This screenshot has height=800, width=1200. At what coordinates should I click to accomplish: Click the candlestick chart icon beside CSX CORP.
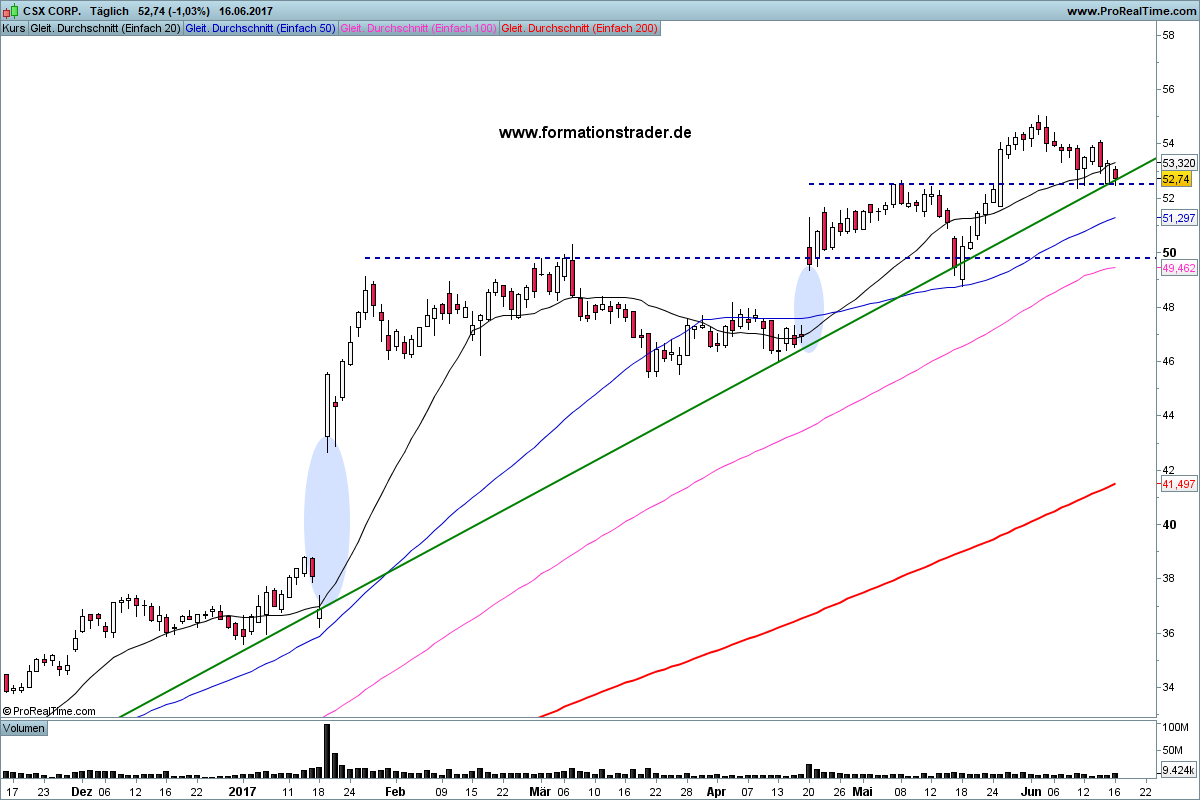point(9,11)
